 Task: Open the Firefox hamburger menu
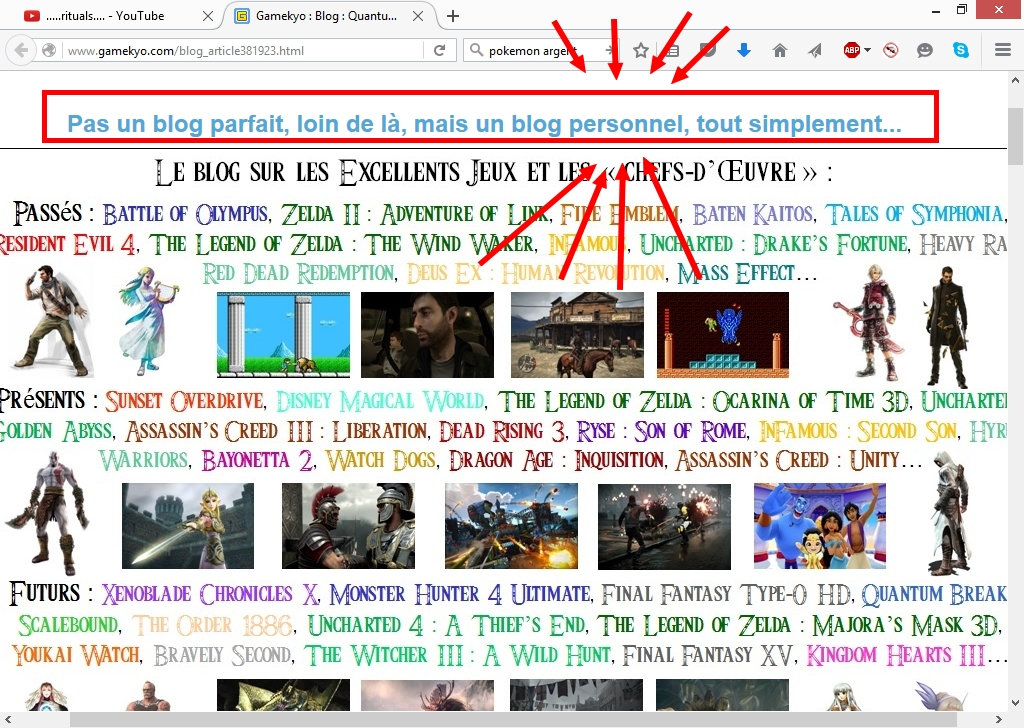1003,50
